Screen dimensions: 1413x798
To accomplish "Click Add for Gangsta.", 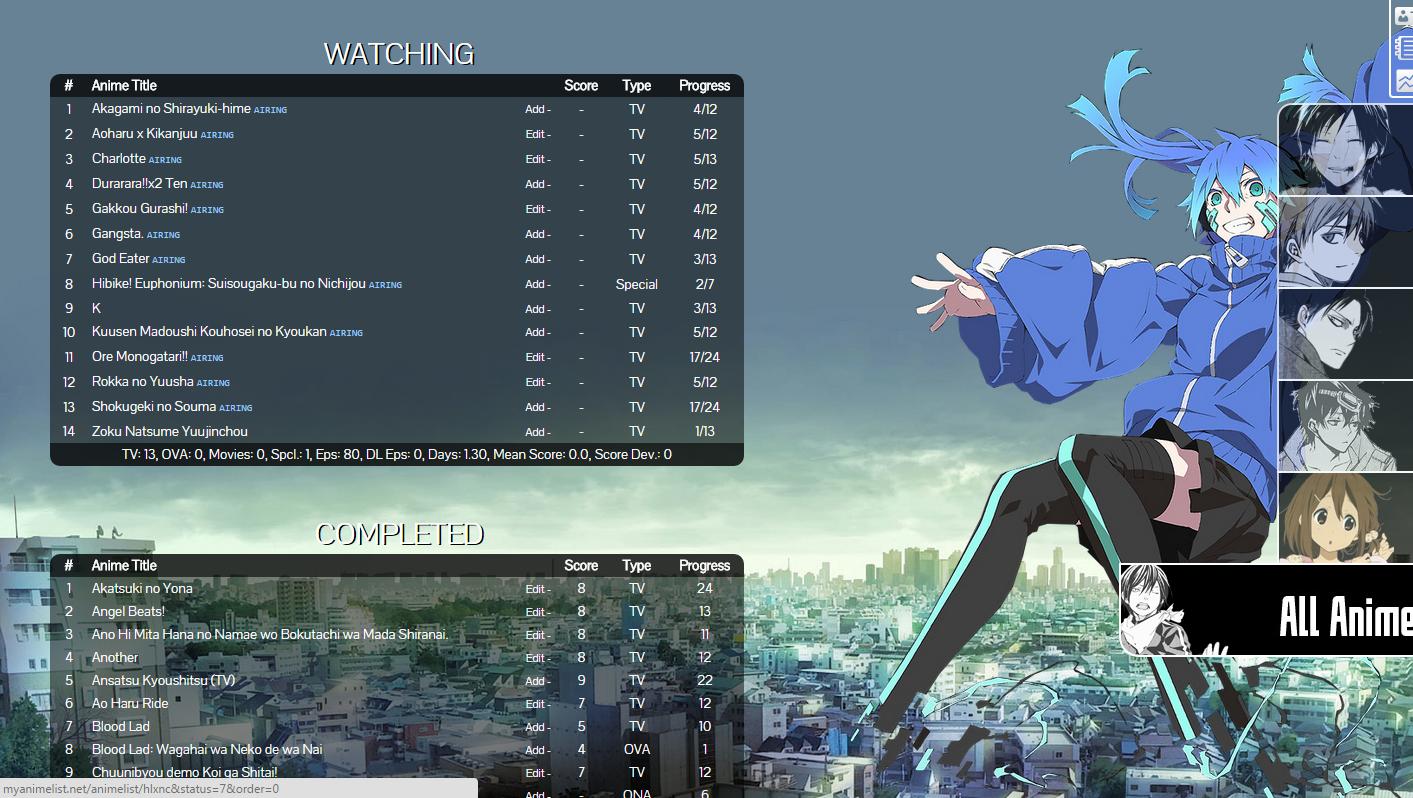I will coord(535,235).
